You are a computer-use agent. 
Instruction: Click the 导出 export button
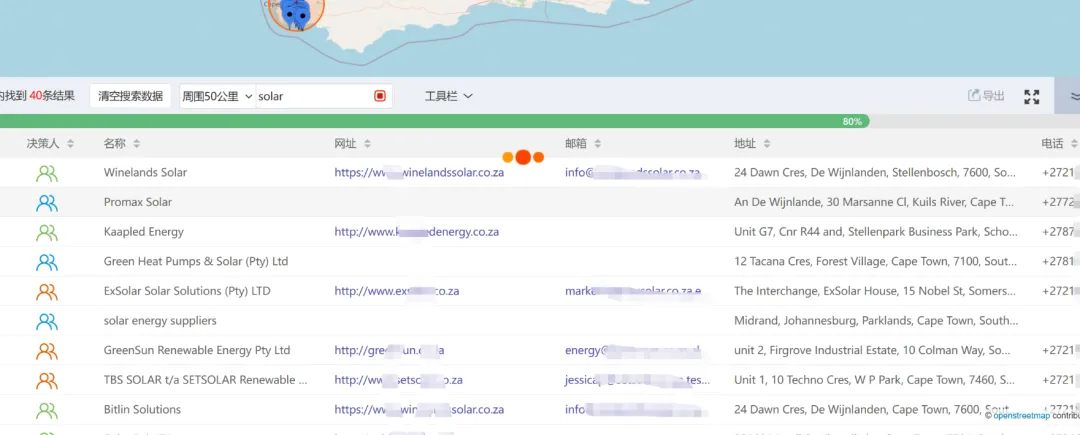pos(986,96)
